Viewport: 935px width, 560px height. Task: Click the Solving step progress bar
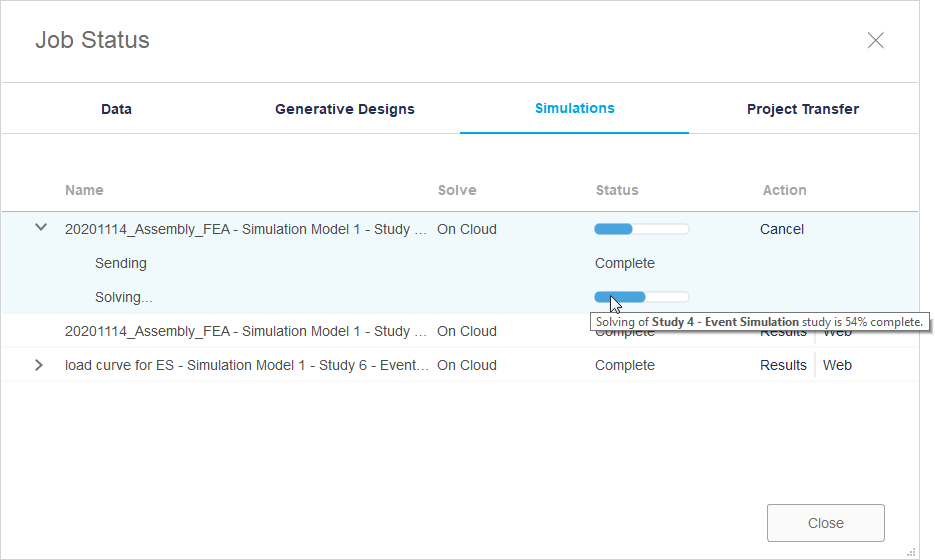click(x=641, y=297)
